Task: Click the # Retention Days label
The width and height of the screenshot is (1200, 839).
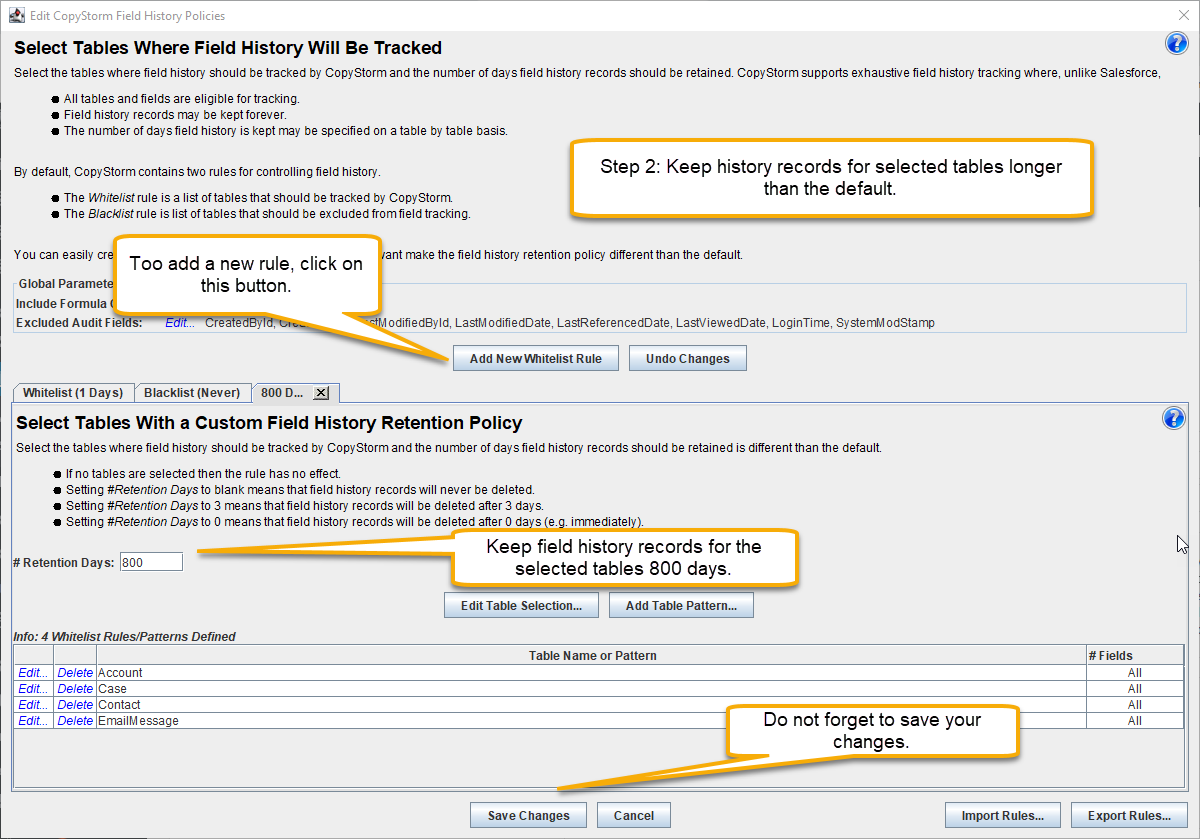Action: pyautogui.click(x=63, y=562)
